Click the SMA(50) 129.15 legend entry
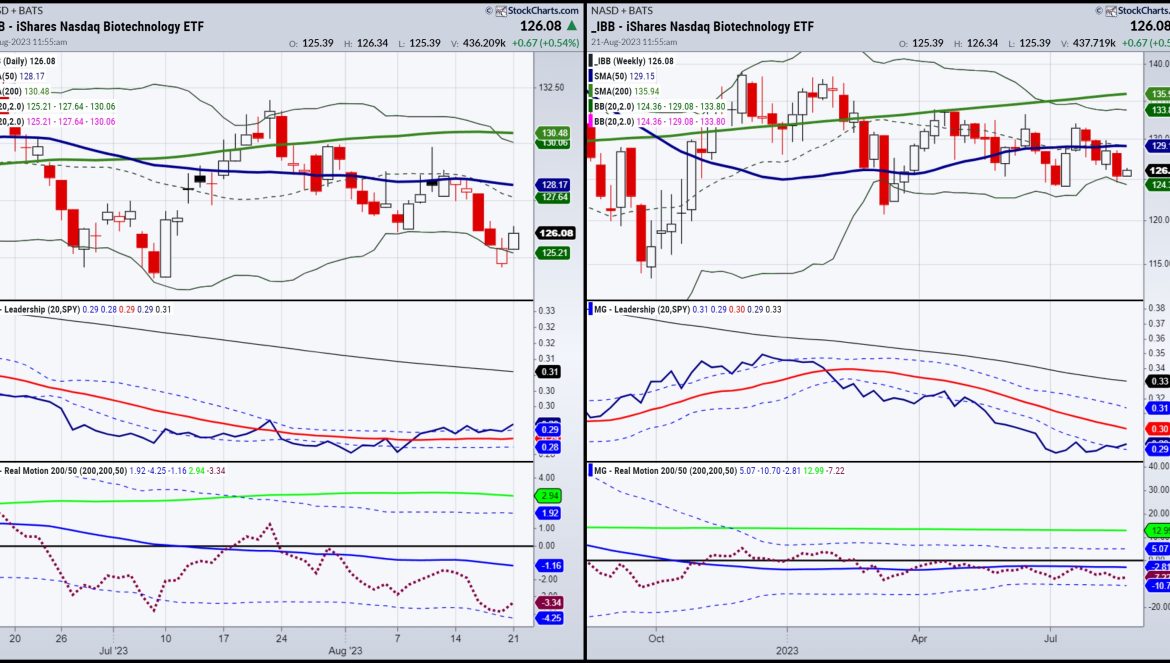 pyautogui.click(x=624, y=76)
